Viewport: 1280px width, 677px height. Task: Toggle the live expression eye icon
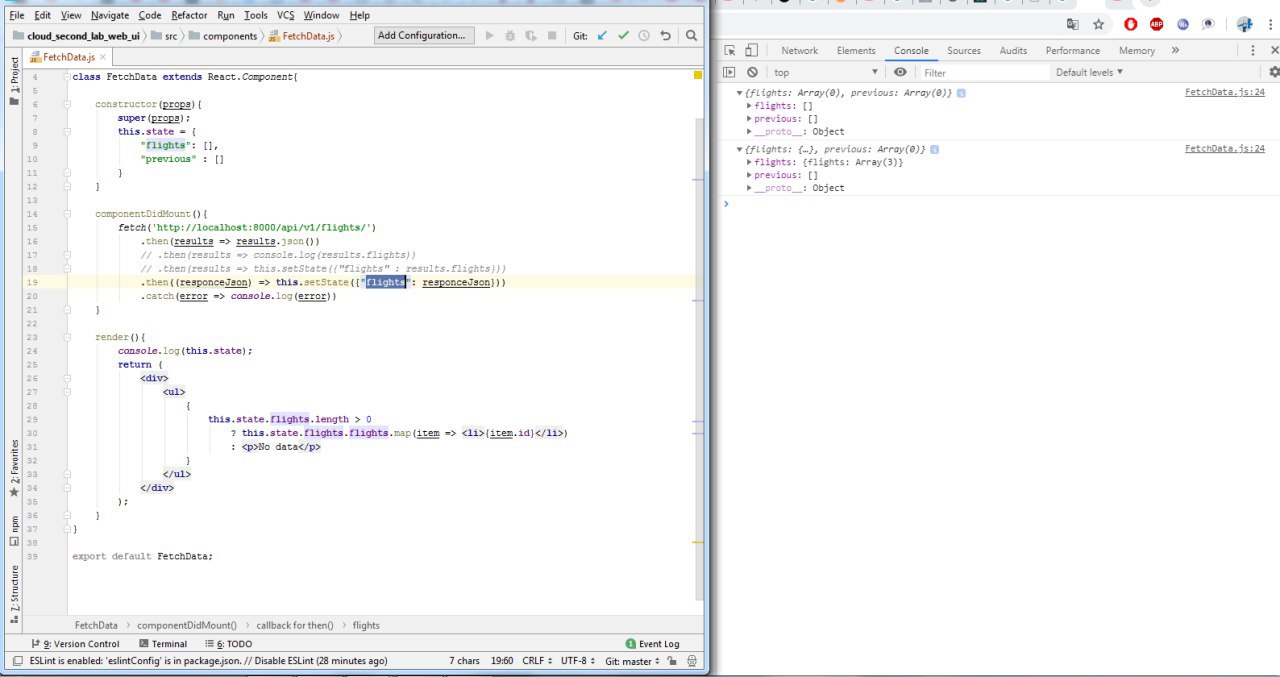pyautogui.click(x=901, y=72)
